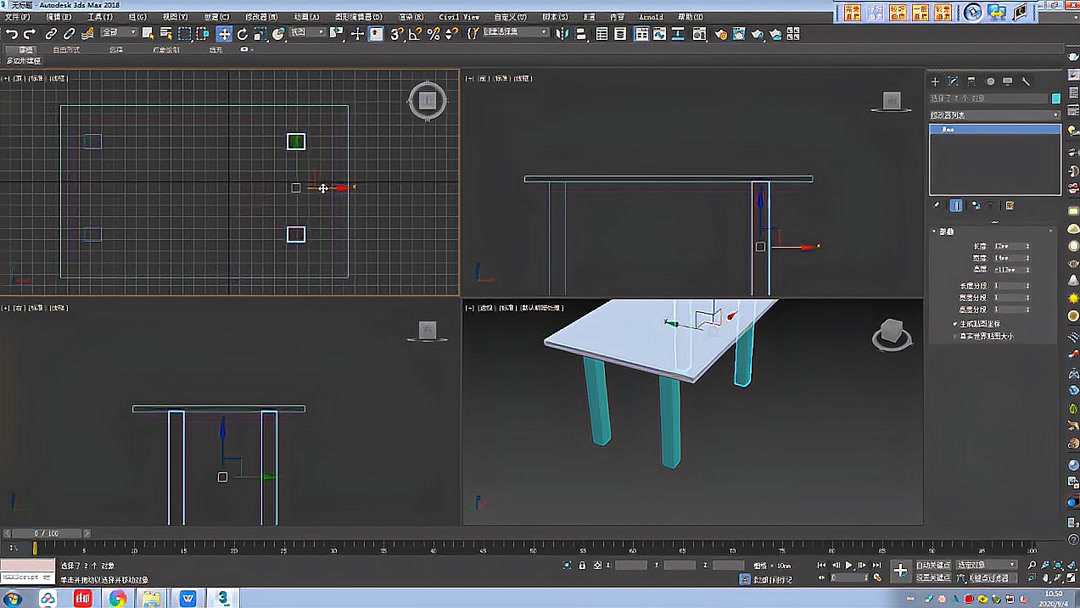Open the selection filter dropdown
This screenshot has width=1080, height=608.
pos(120,33)
